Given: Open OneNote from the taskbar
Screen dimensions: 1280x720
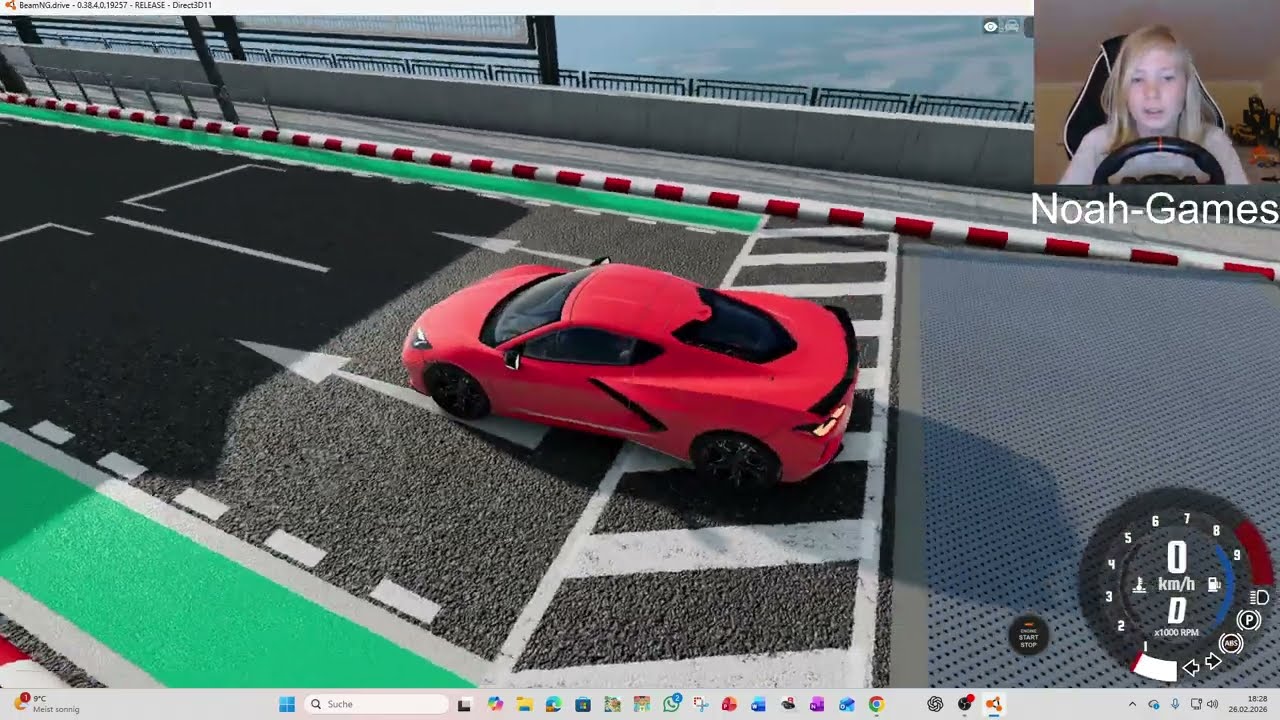Looking at the screenshot, I should [x=817, y=704].
